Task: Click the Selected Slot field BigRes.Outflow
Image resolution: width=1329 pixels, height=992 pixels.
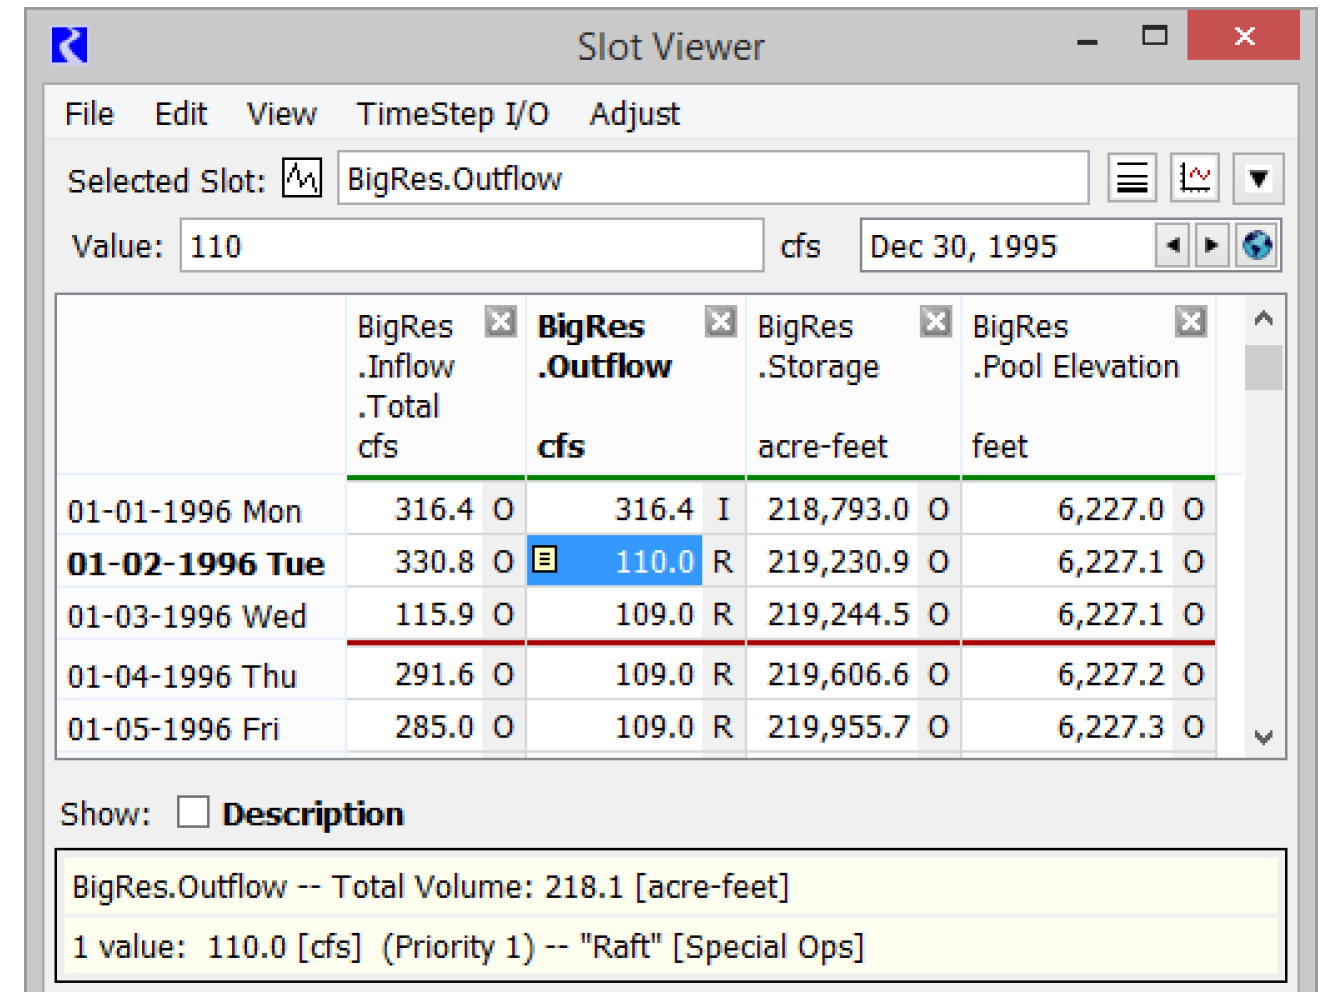Action: 712,179
